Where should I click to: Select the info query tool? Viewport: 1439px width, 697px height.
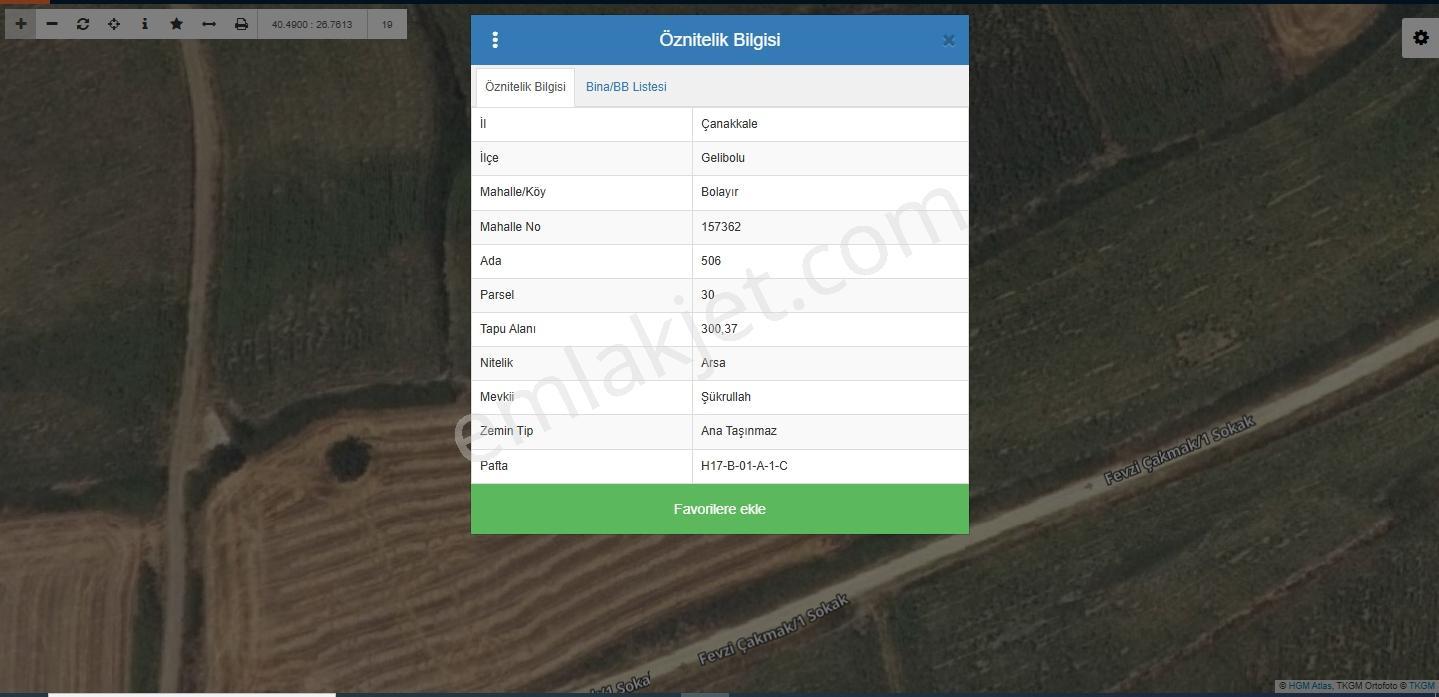coord(145,24)
